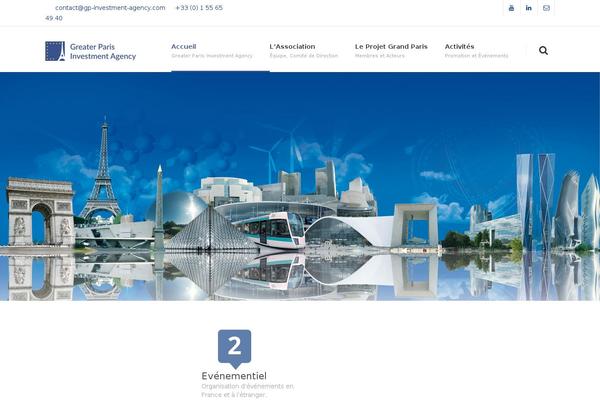Open the YouTube social icon
Viewport: 600px width, 400px height.
coord(511,8)
